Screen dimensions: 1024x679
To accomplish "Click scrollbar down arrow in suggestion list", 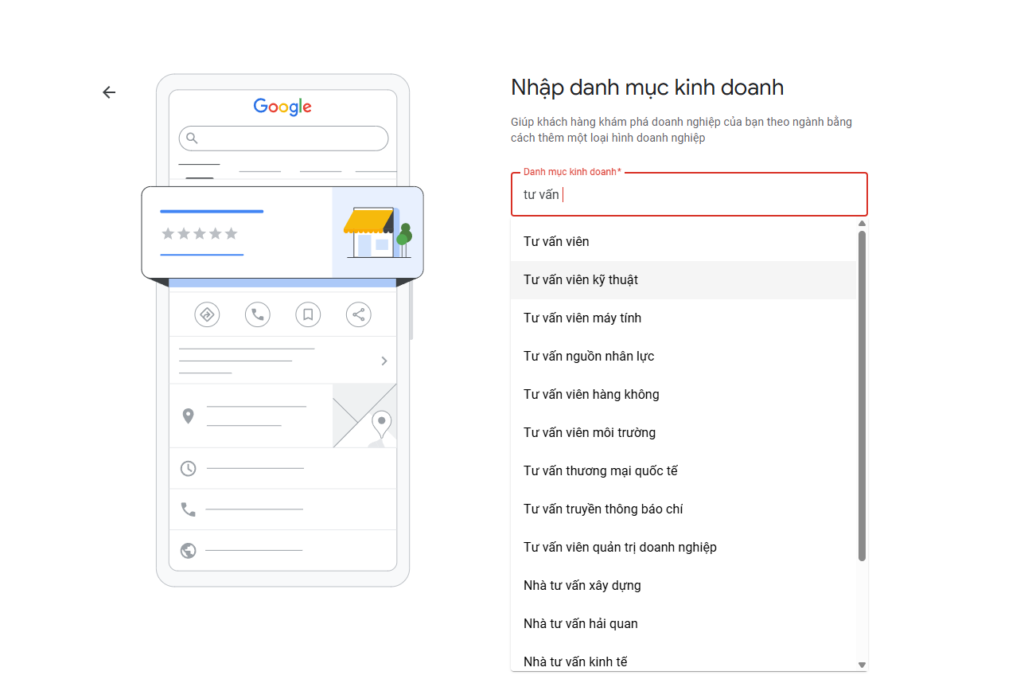I will [862, 665].
